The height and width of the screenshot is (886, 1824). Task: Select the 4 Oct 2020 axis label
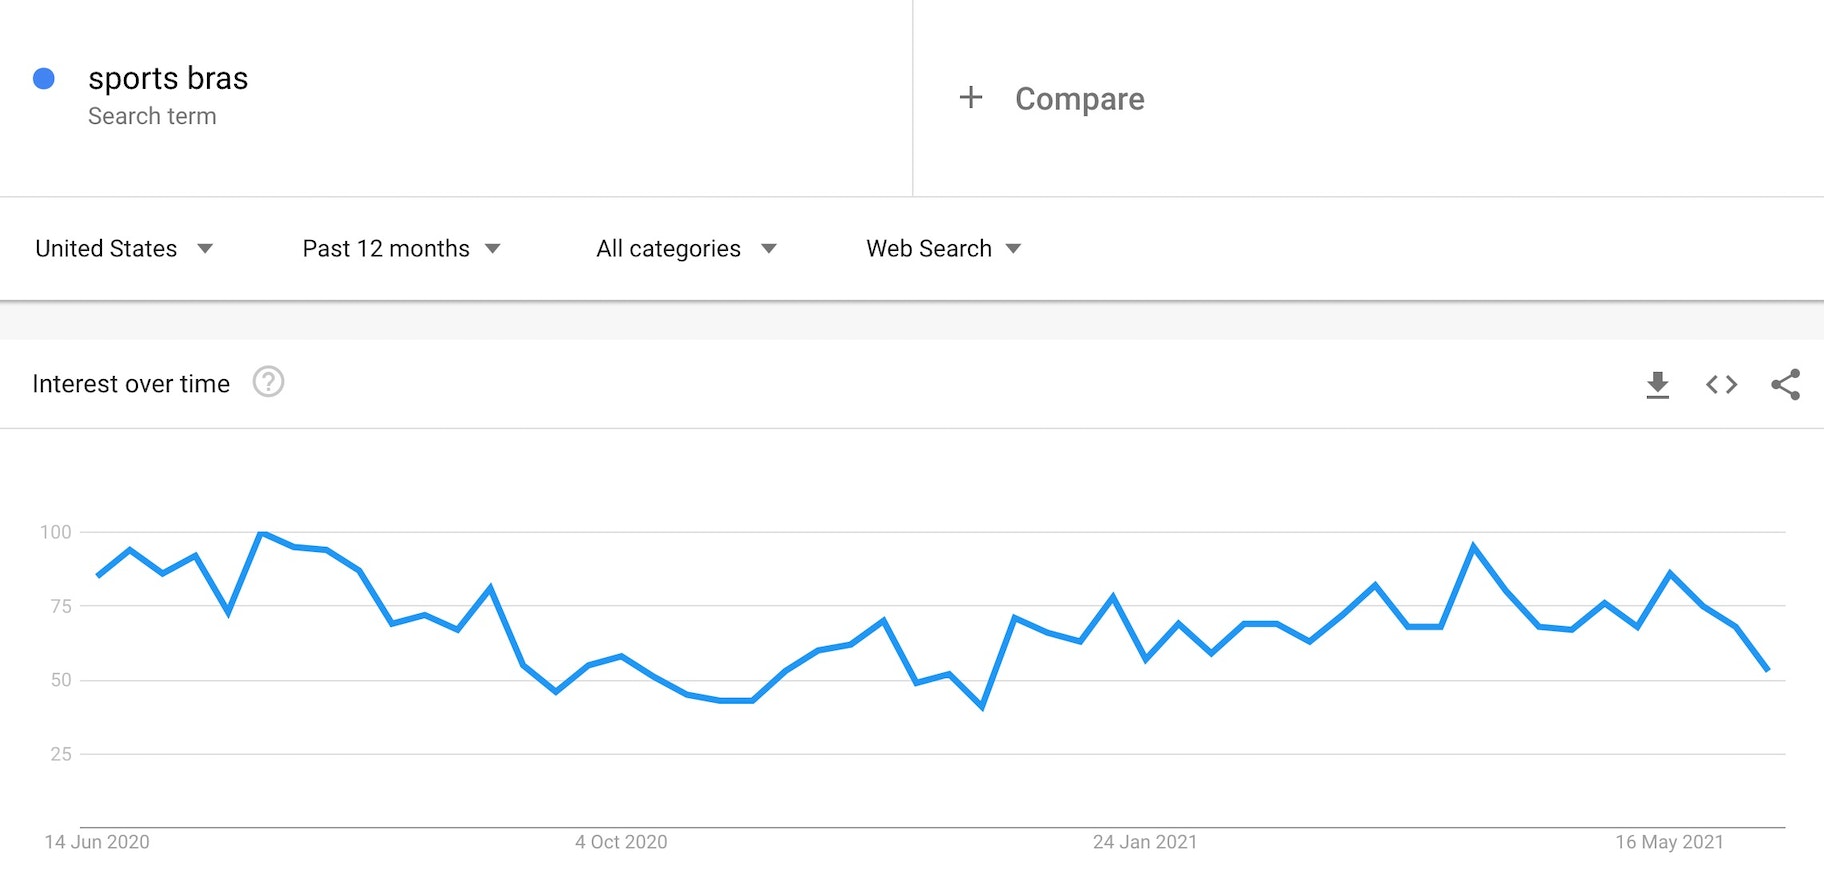[x=621, y=842]
